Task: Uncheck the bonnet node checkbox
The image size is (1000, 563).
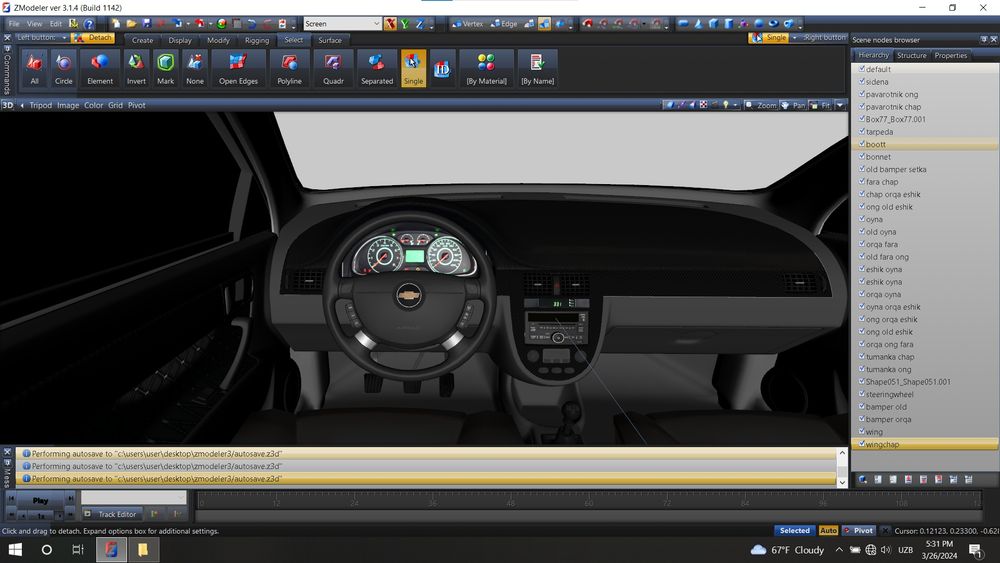Action: click(x=862, y=156)
